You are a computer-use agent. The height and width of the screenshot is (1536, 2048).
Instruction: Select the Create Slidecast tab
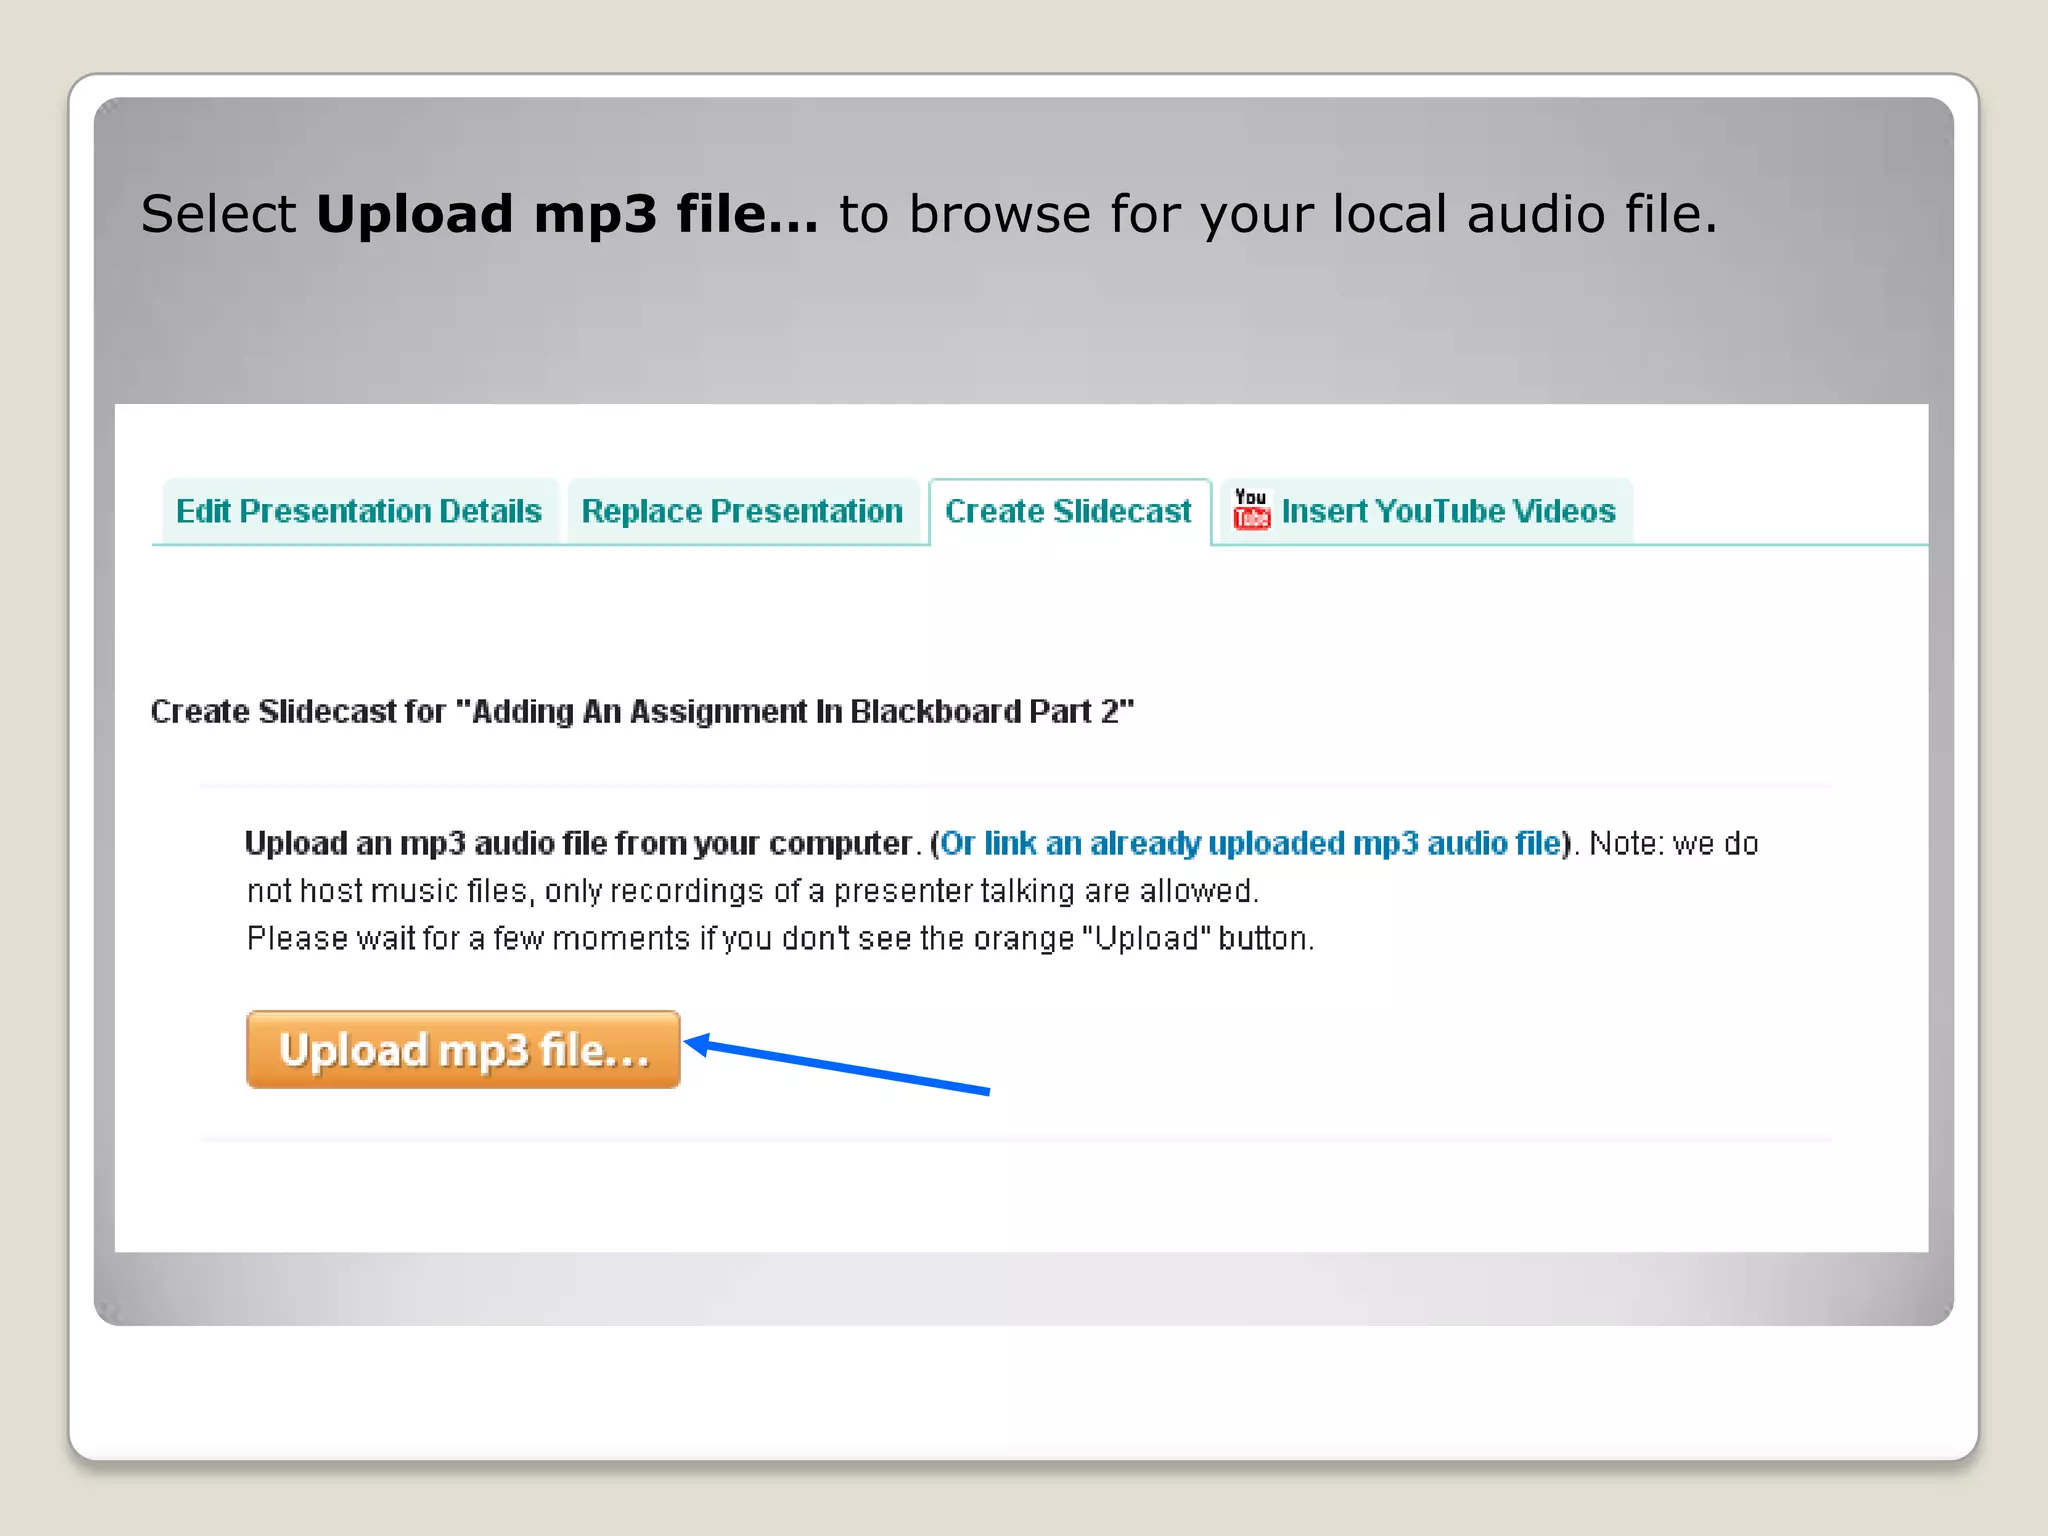point(1069,511)
